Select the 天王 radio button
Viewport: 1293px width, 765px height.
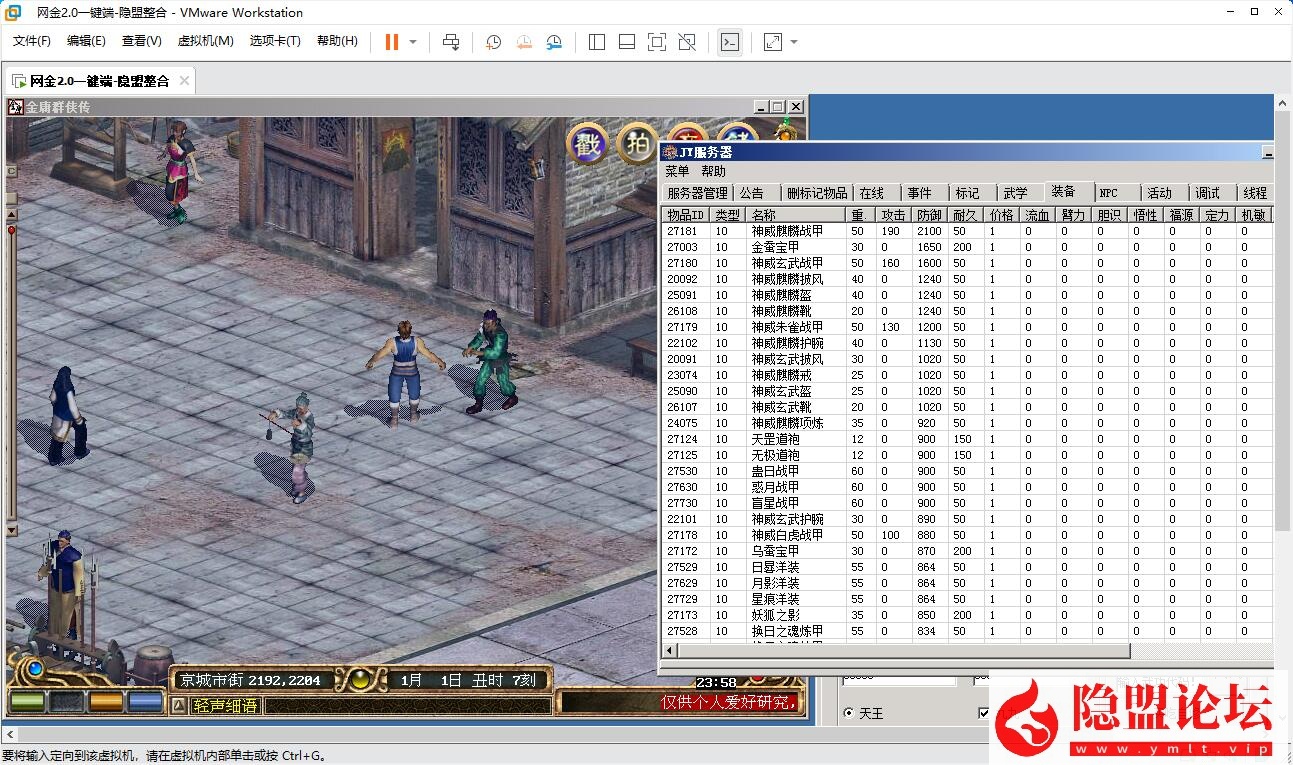pos(849,713)
